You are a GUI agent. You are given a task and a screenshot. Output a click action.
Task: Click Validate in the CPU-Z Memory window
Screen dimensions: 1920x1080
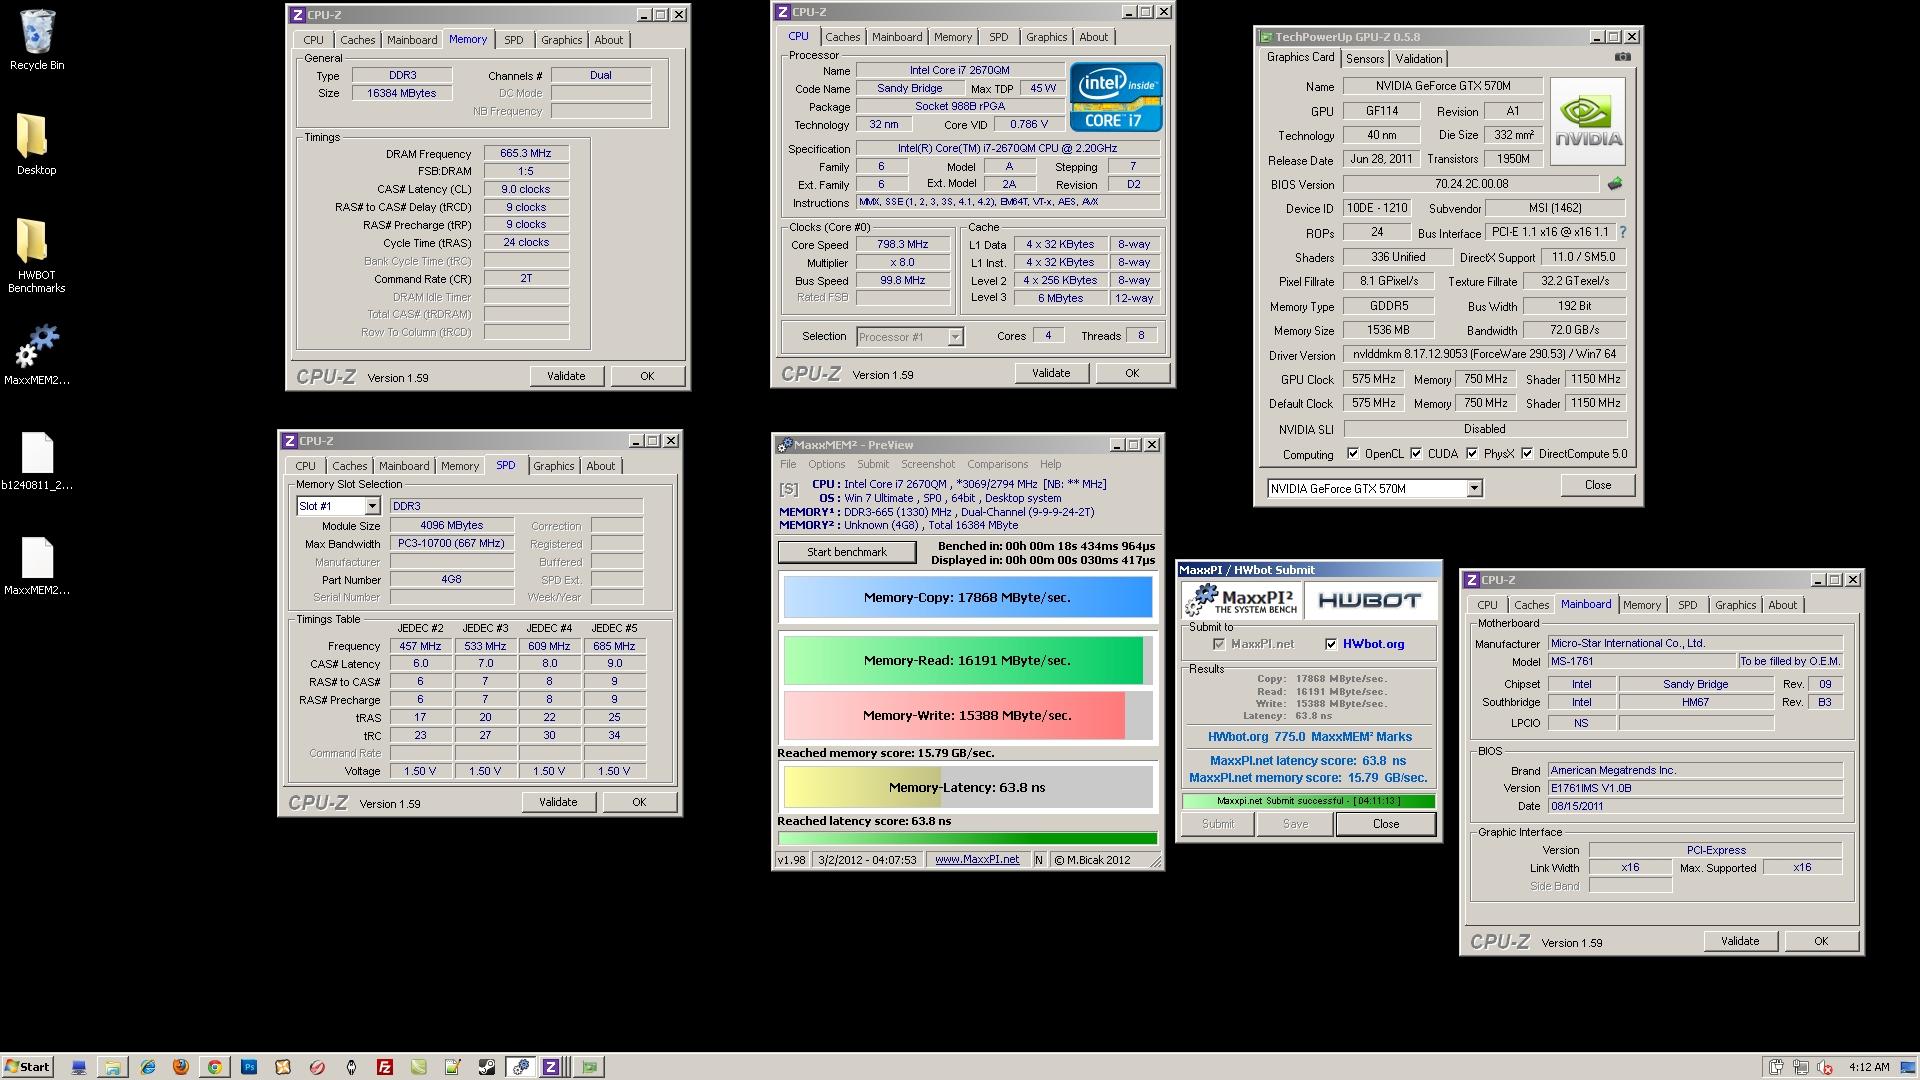(566, 376)
